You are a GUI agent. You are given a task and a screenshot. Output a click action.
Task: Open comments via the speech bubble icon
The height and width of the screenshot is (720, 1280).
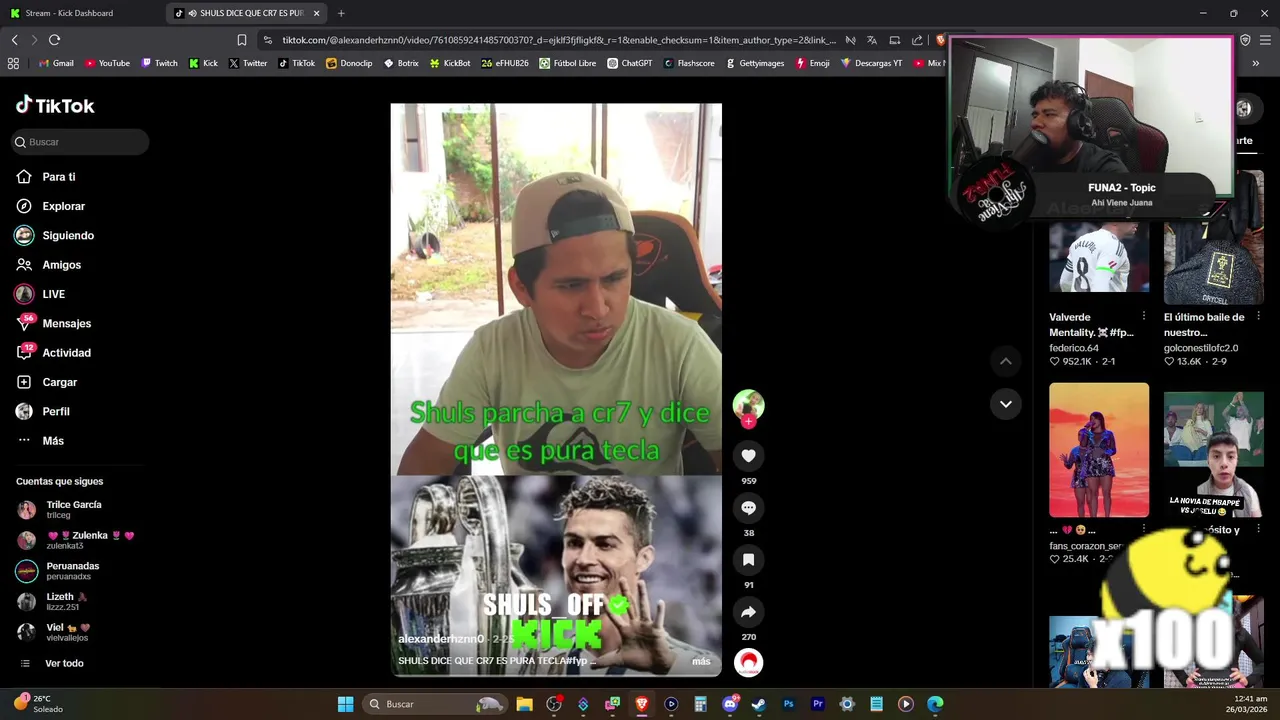tap(748, 508)
